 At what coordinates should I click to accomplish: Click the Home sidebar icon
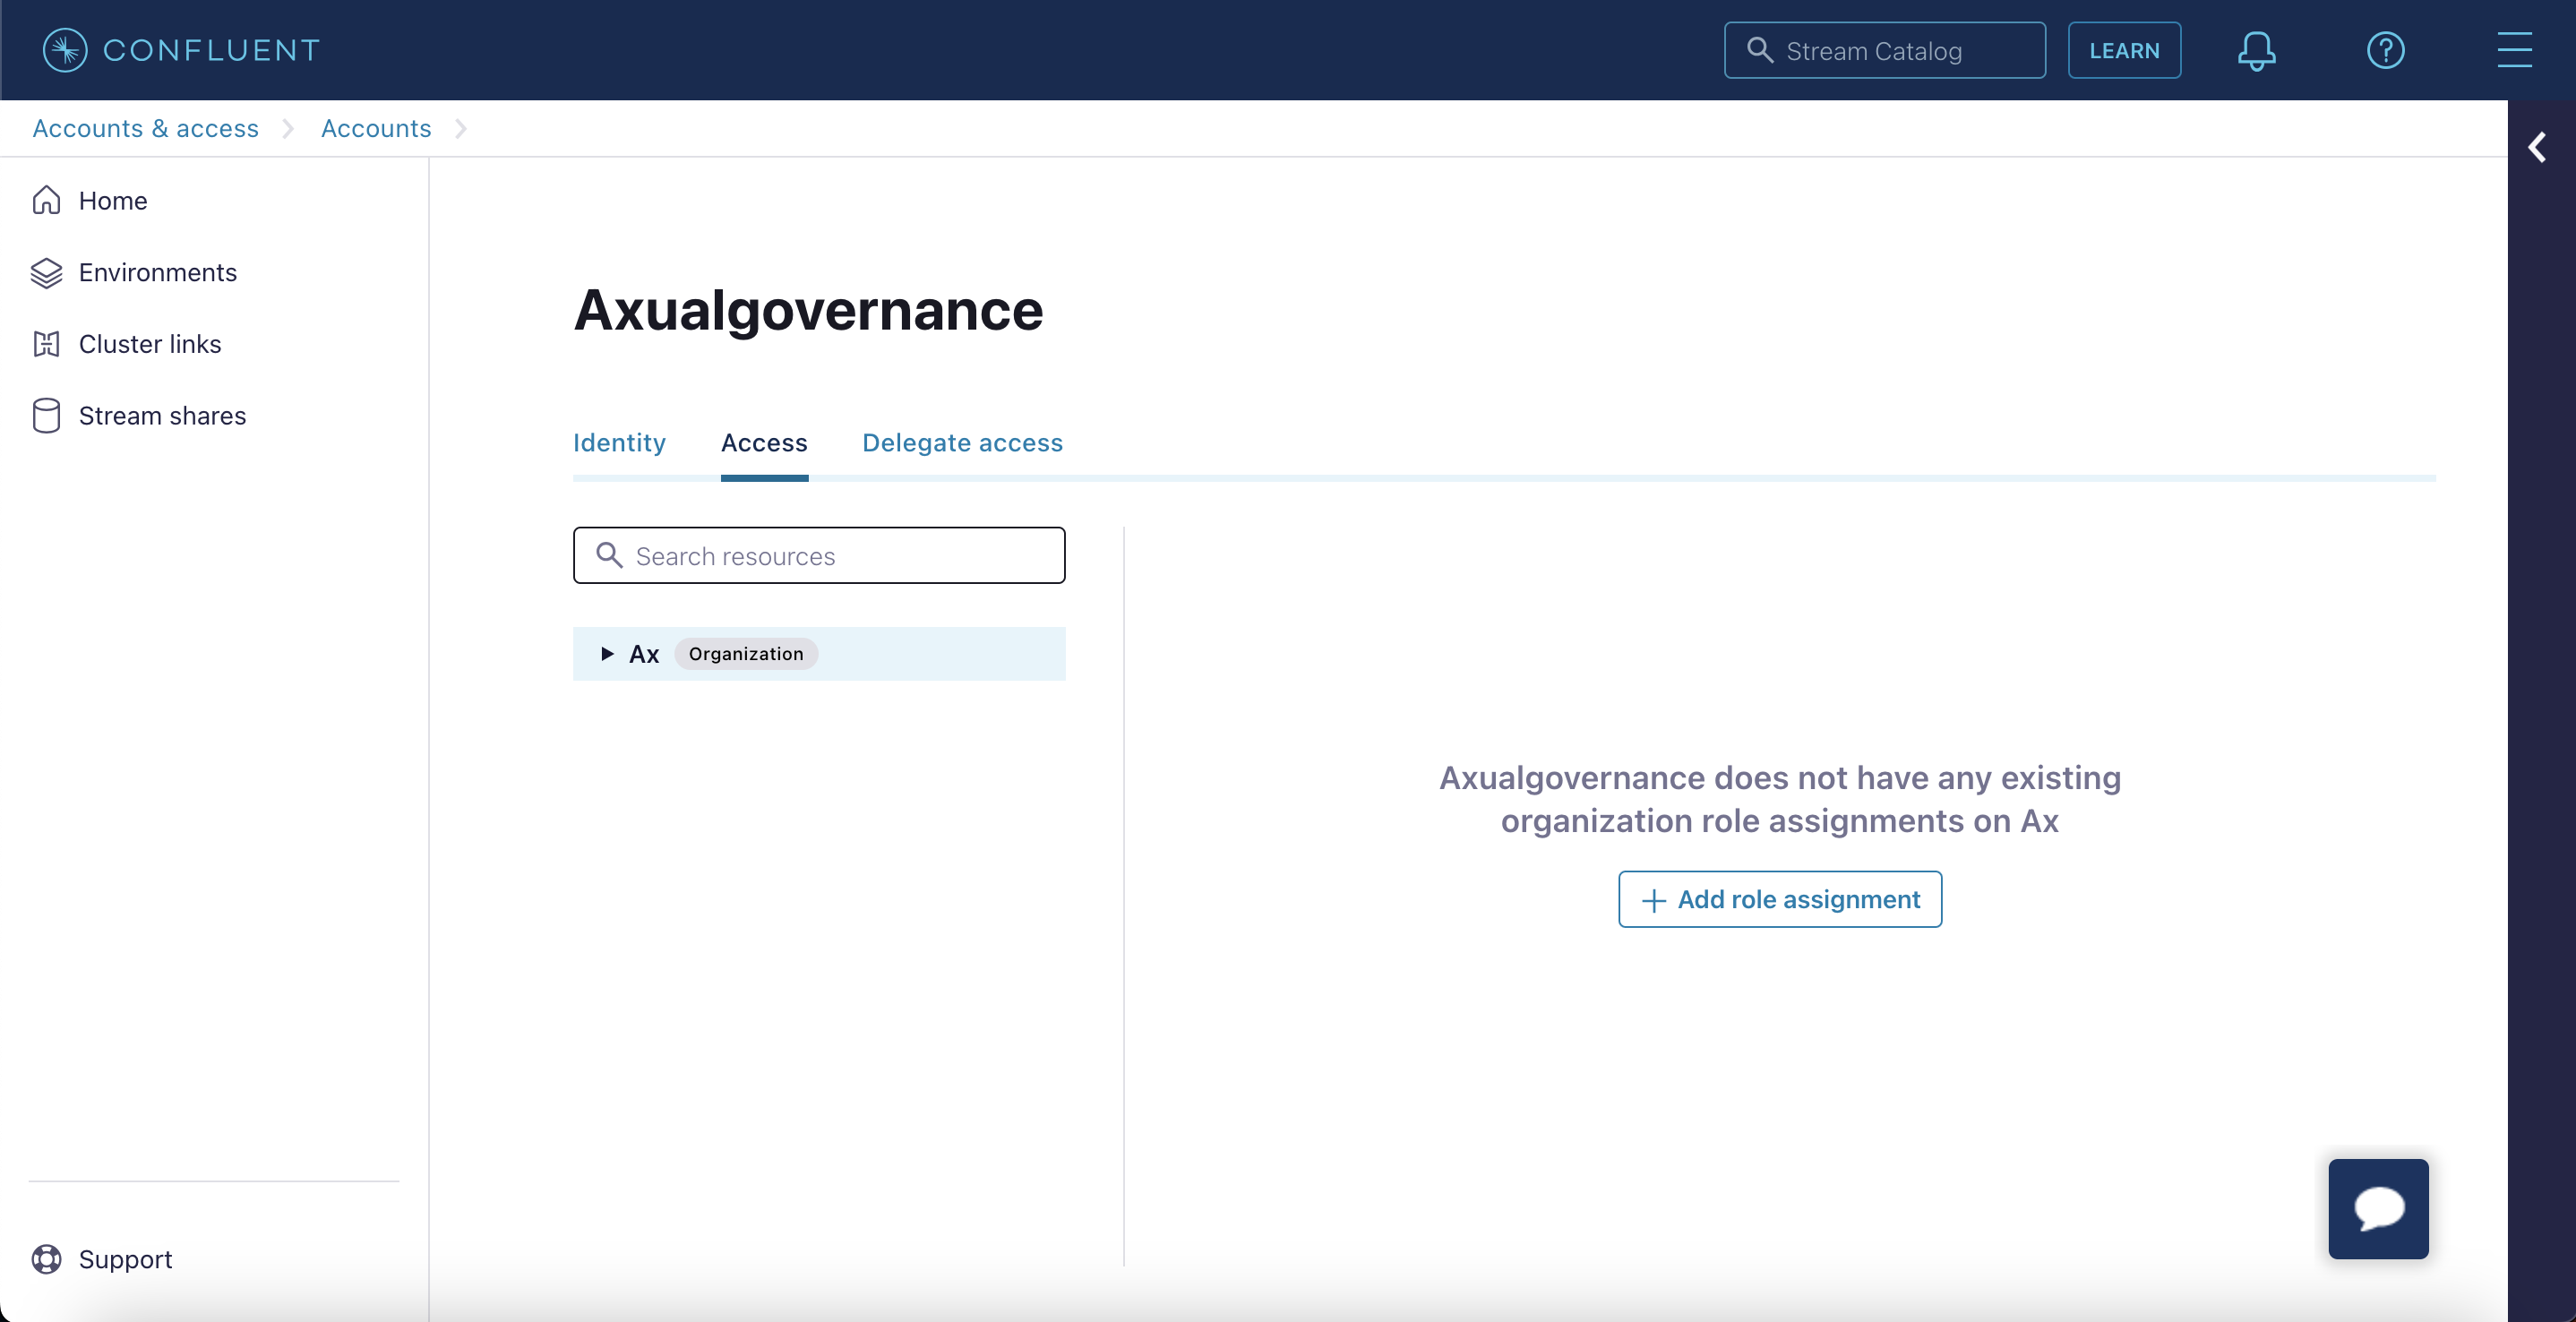tap(46, 201)
